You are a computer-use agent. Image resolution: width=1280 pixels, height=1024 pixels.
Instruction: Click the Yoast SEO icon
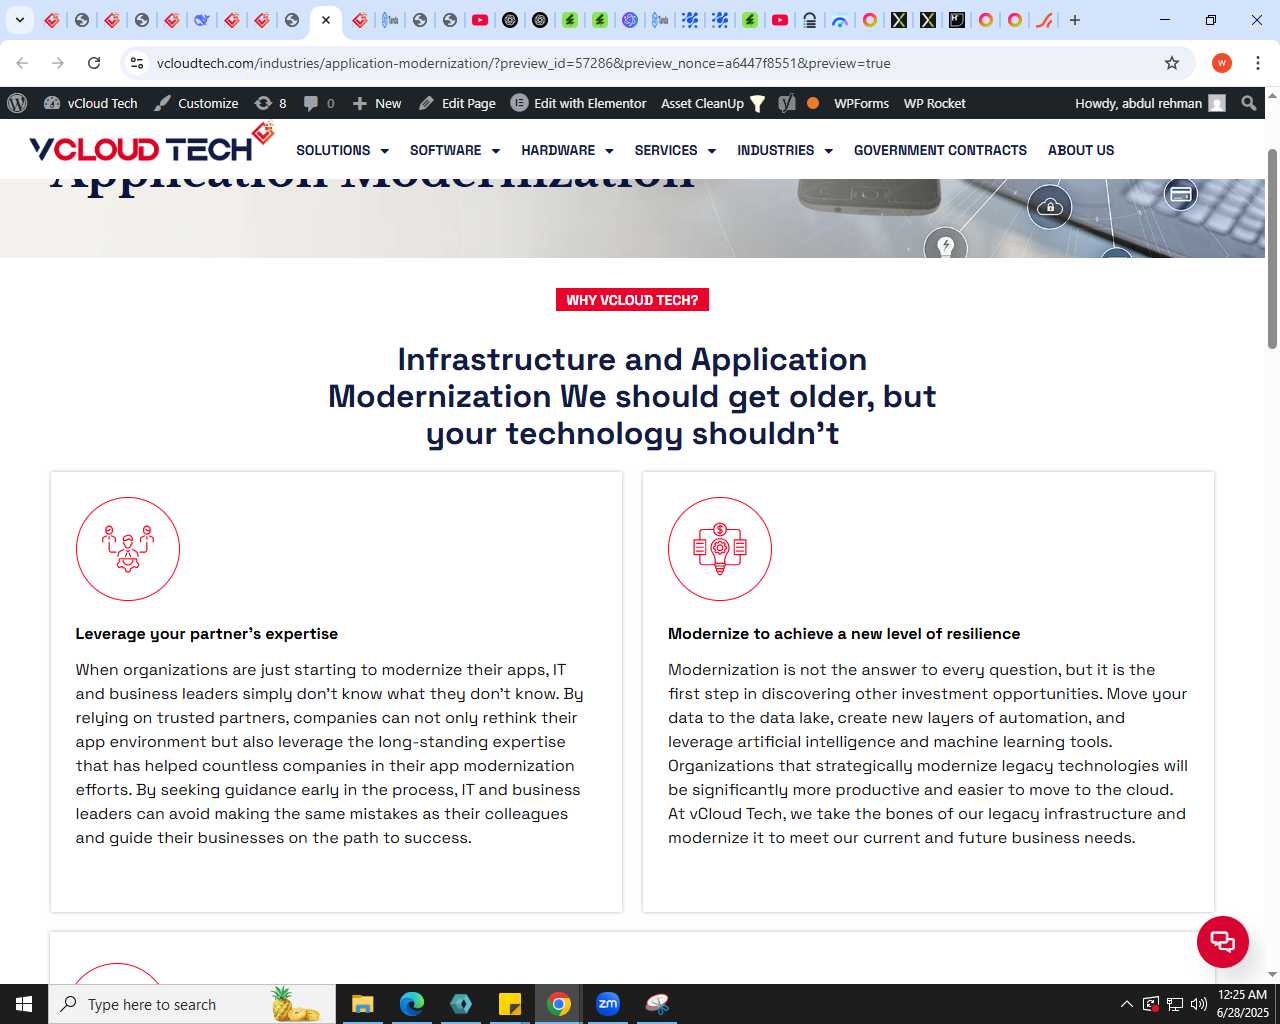pos(787,103)
